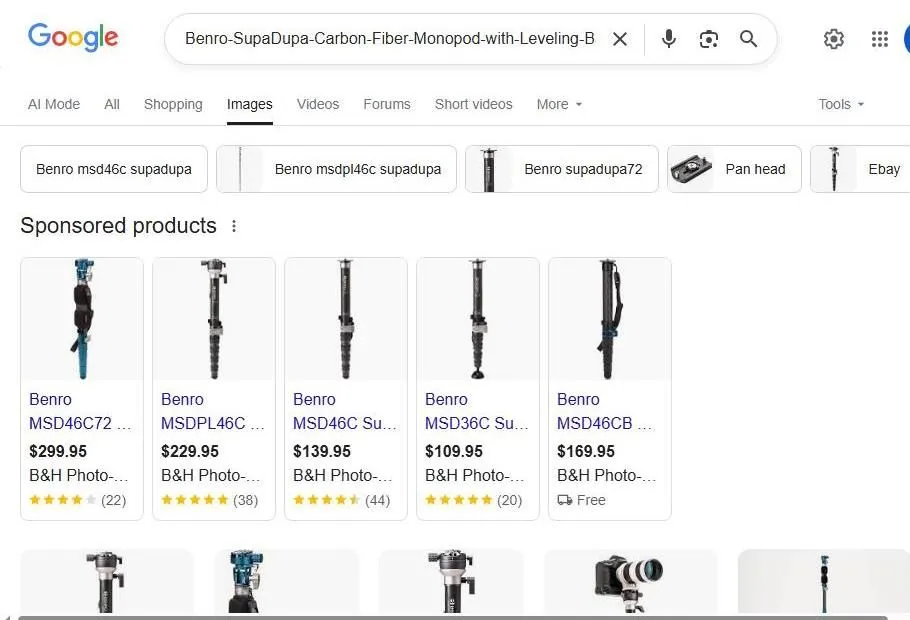Click the $109.95 monopod product thumbnail

pyautogui.click(x=477, y=318)
